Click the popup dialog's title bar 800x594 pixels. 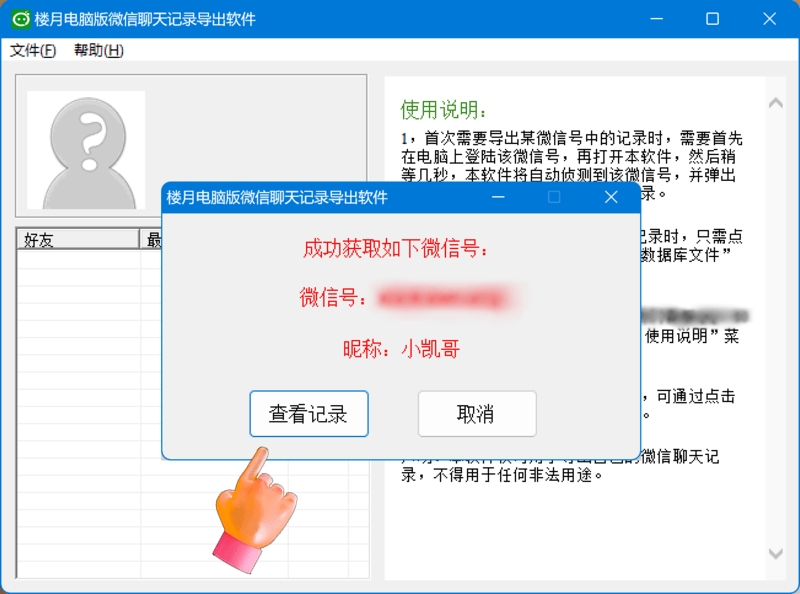point(320,198)
